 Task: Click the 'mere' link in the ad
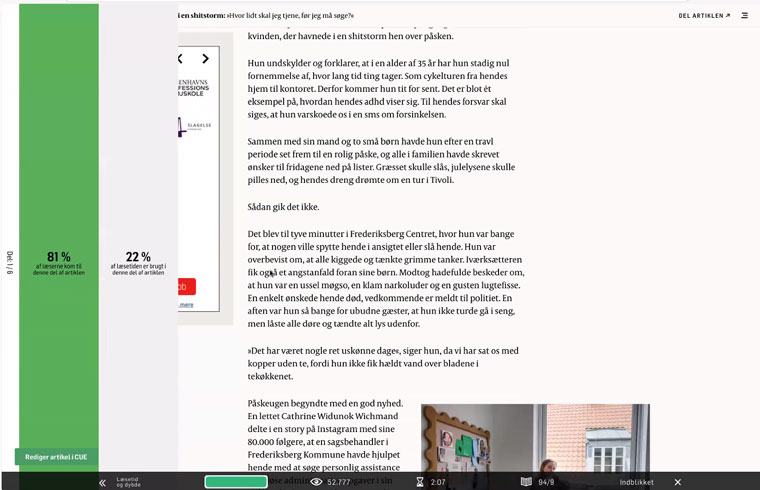(x=186, y=305)
